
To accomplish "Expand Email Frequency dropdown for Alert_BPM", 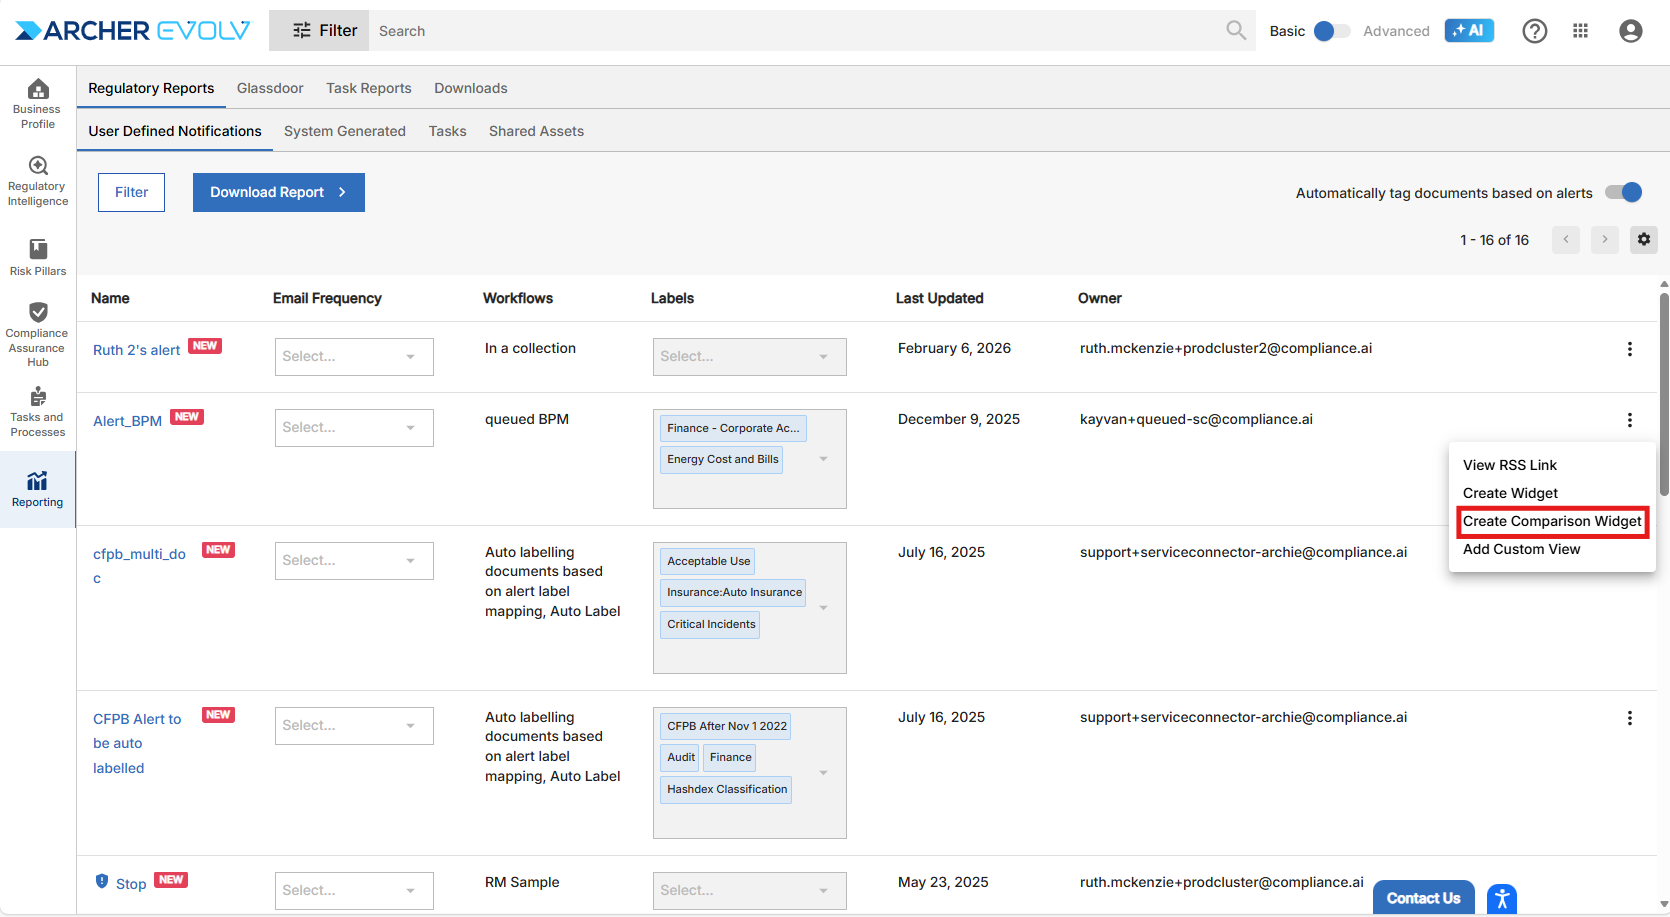I will [x=354, y=428].
